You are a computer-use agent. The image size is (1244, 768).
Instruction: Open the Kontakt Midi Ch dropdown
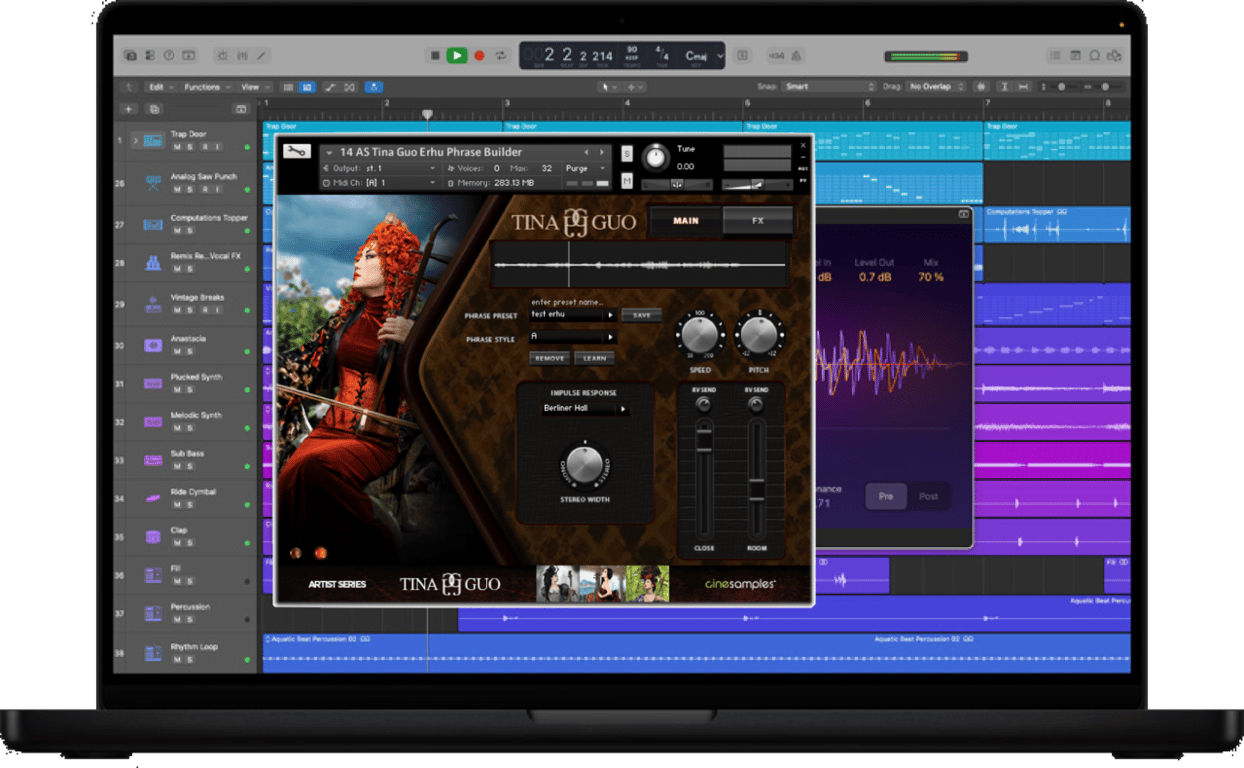click(378, 183)
